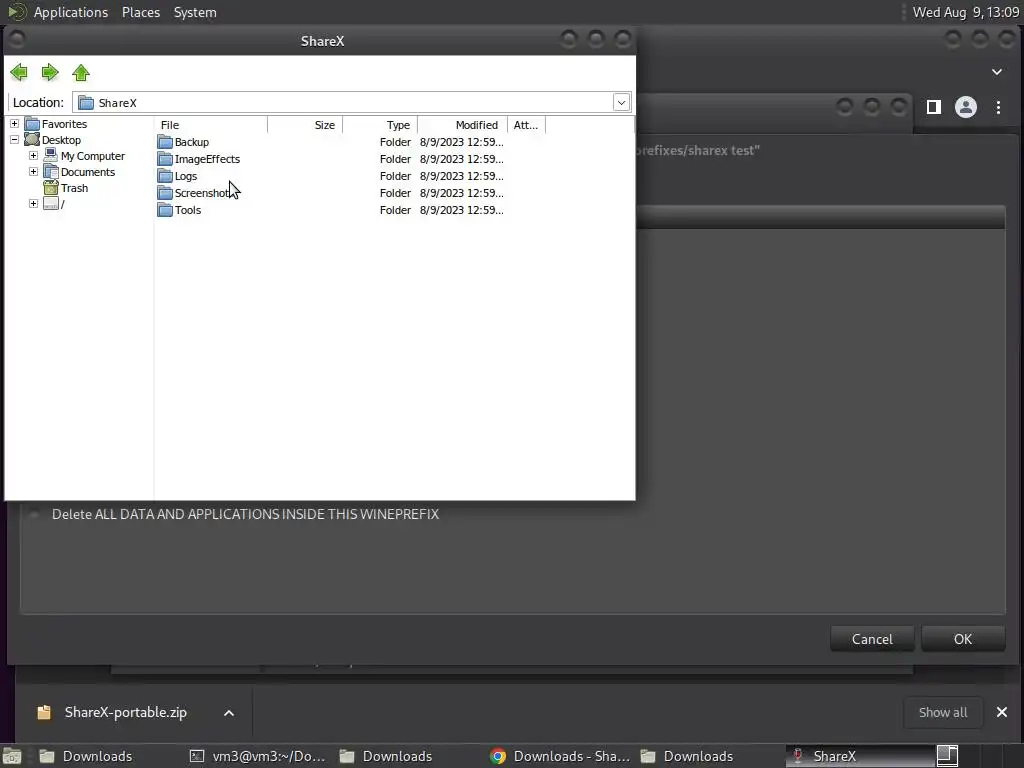1024x768 pixels.
Task: Click the Type cell of Tools row
Action: coord(395,210)
